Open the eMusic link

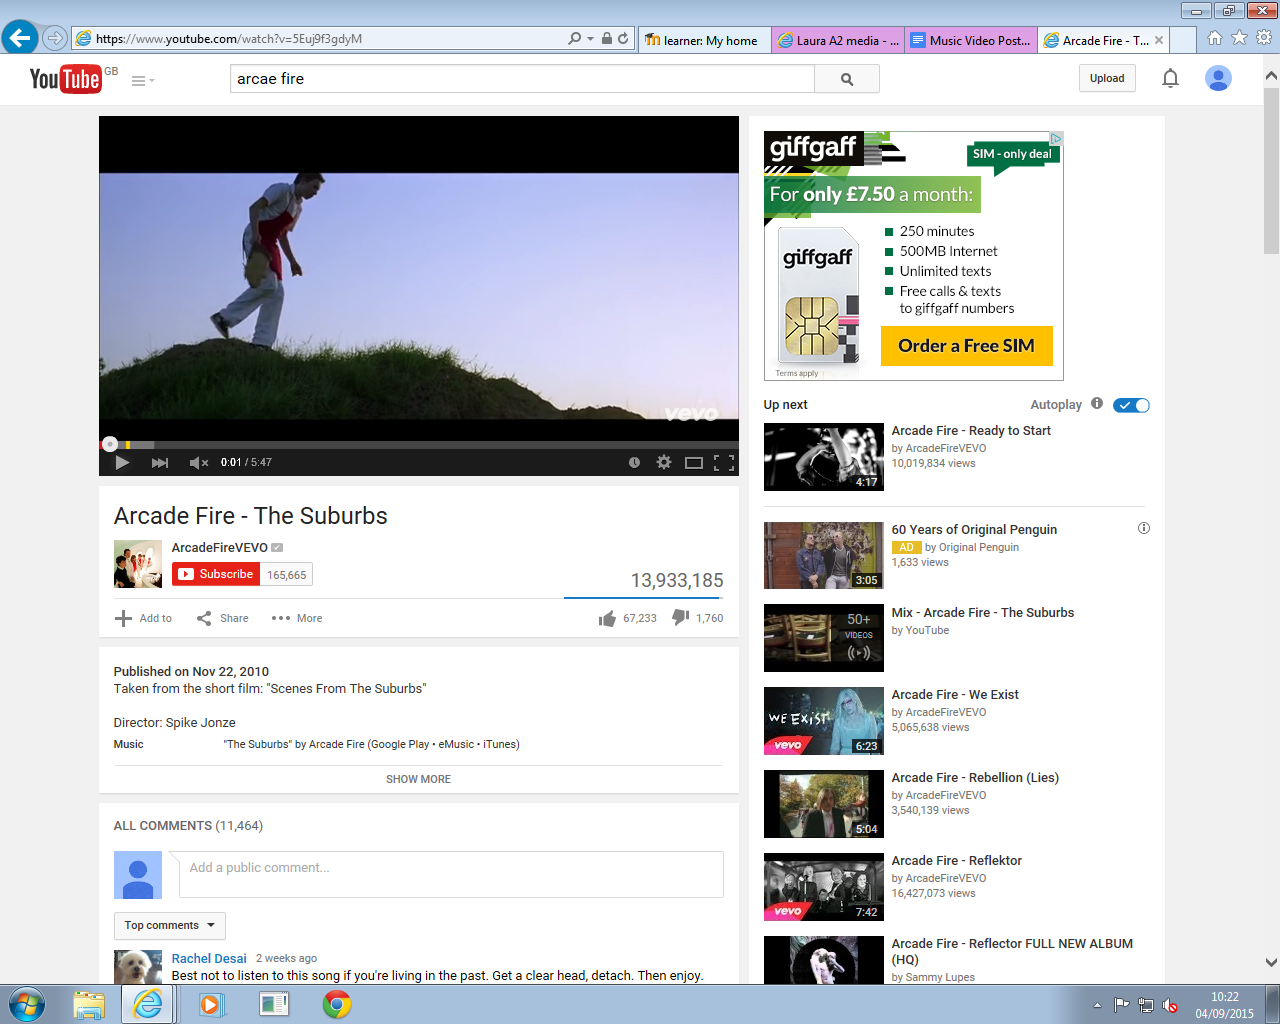[x=456, y=744]
